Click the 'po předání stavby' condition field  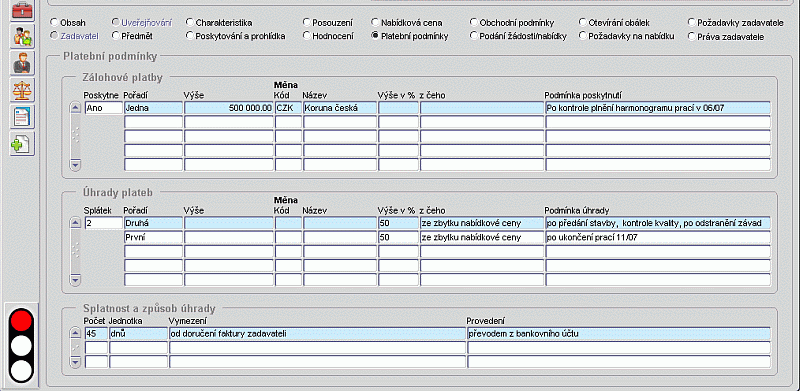[658, 223]
